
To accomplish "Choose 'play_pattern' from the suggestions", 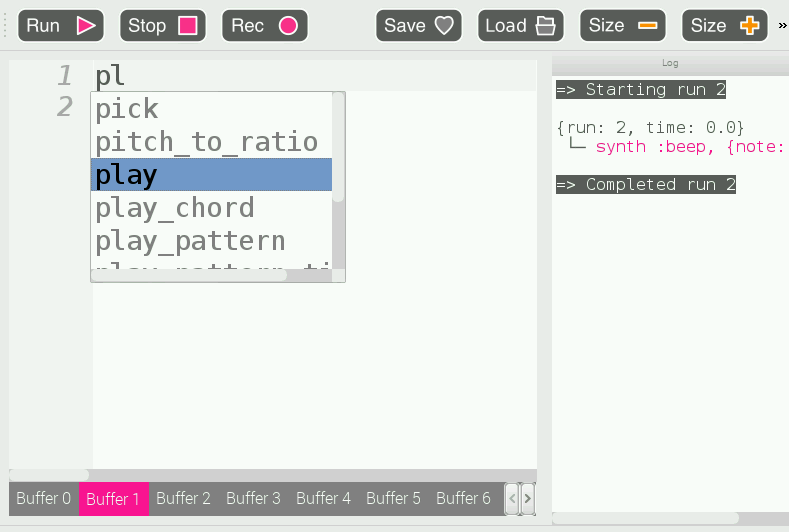I will [190, 241].
